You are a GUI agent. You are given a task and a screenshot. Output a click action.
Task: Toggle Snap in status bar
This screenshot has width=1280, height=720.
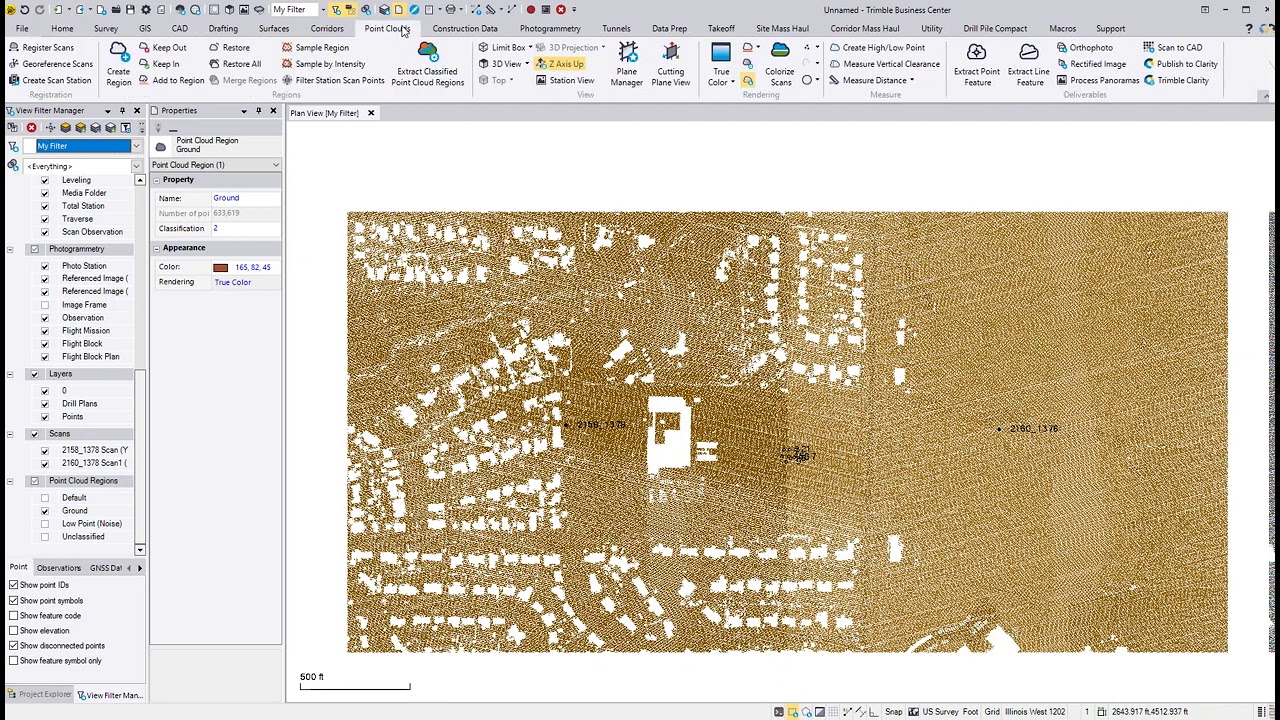(x=893, y=712)
